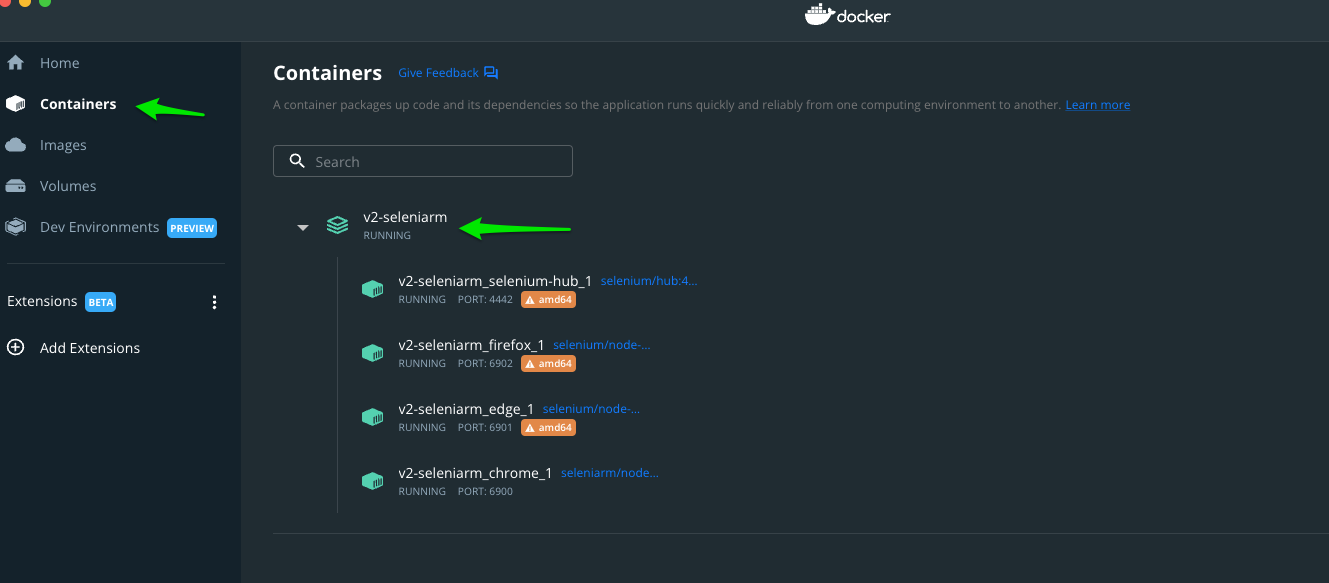The height and width of the screenshot is (583, 1329).
Task: Click amd64 warning badge on firefox_1
Action: pyautogui.click(x=548, y=363)
